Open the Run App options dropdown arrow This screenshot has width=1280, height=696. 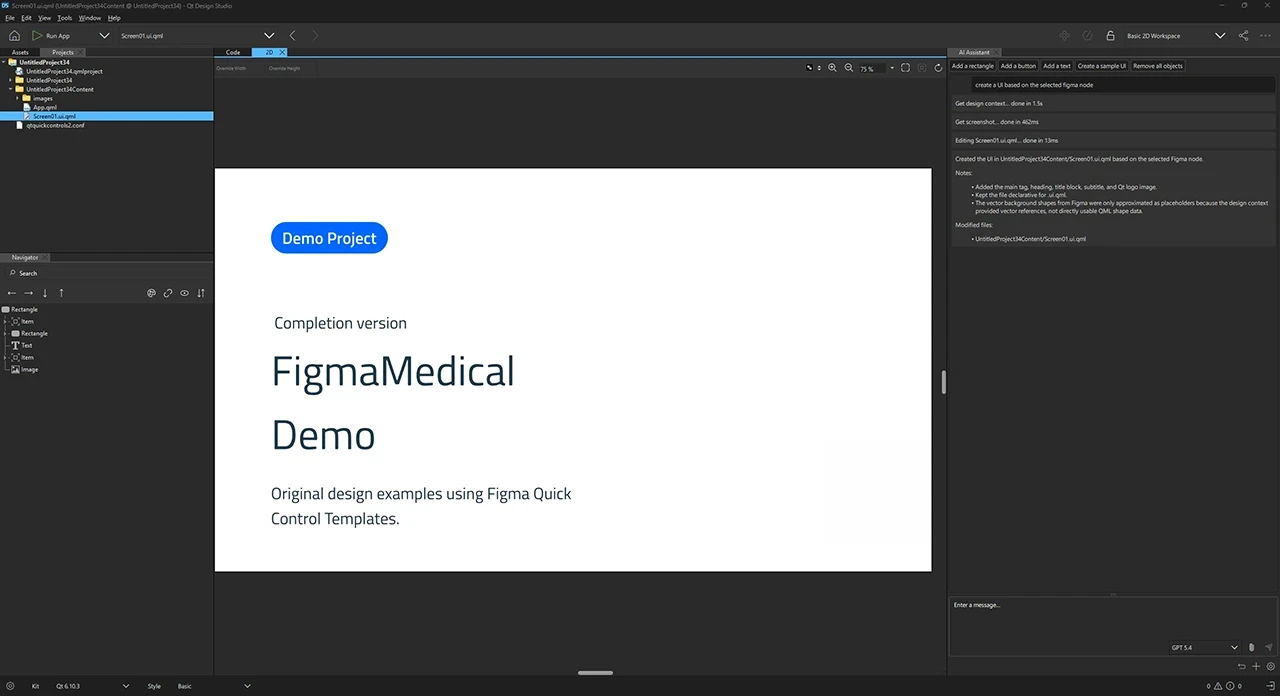(104, 36)
